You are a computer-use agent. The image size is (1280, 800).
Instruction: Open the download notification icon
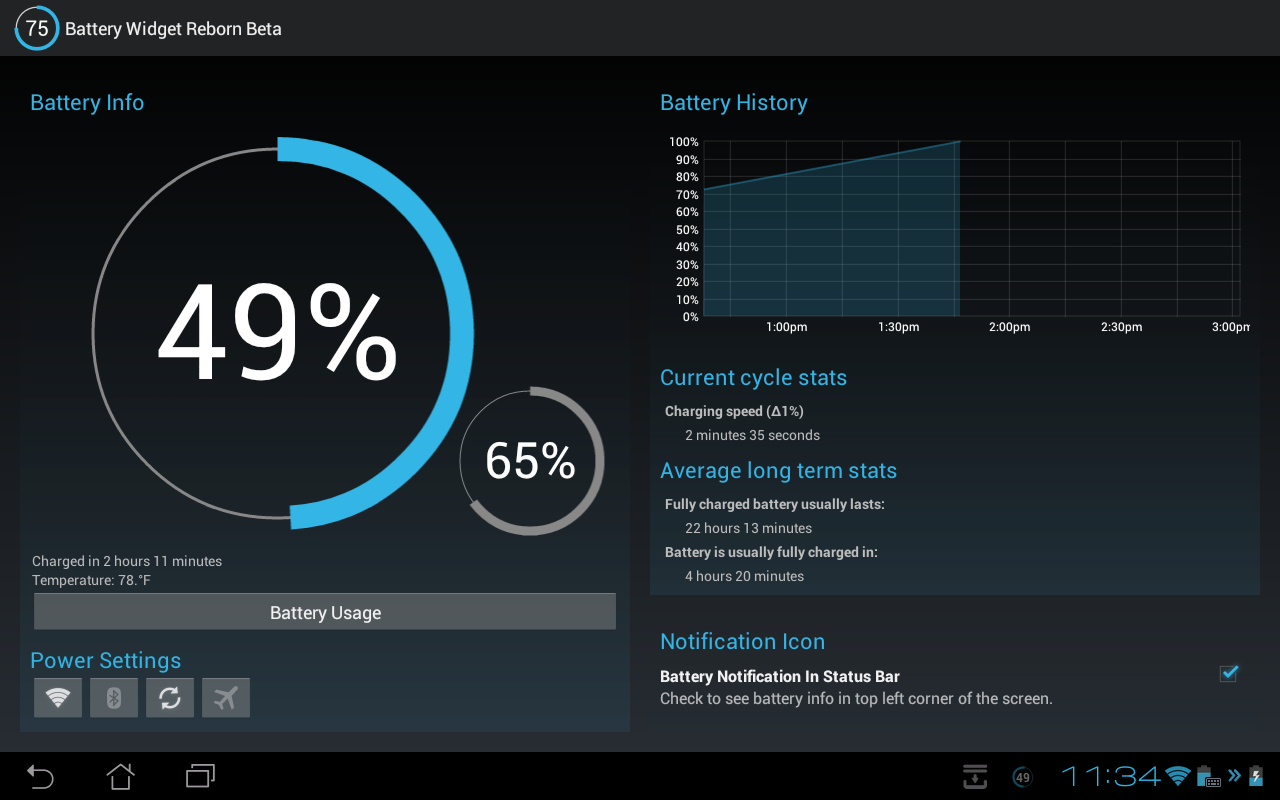(x=975, y=776)
